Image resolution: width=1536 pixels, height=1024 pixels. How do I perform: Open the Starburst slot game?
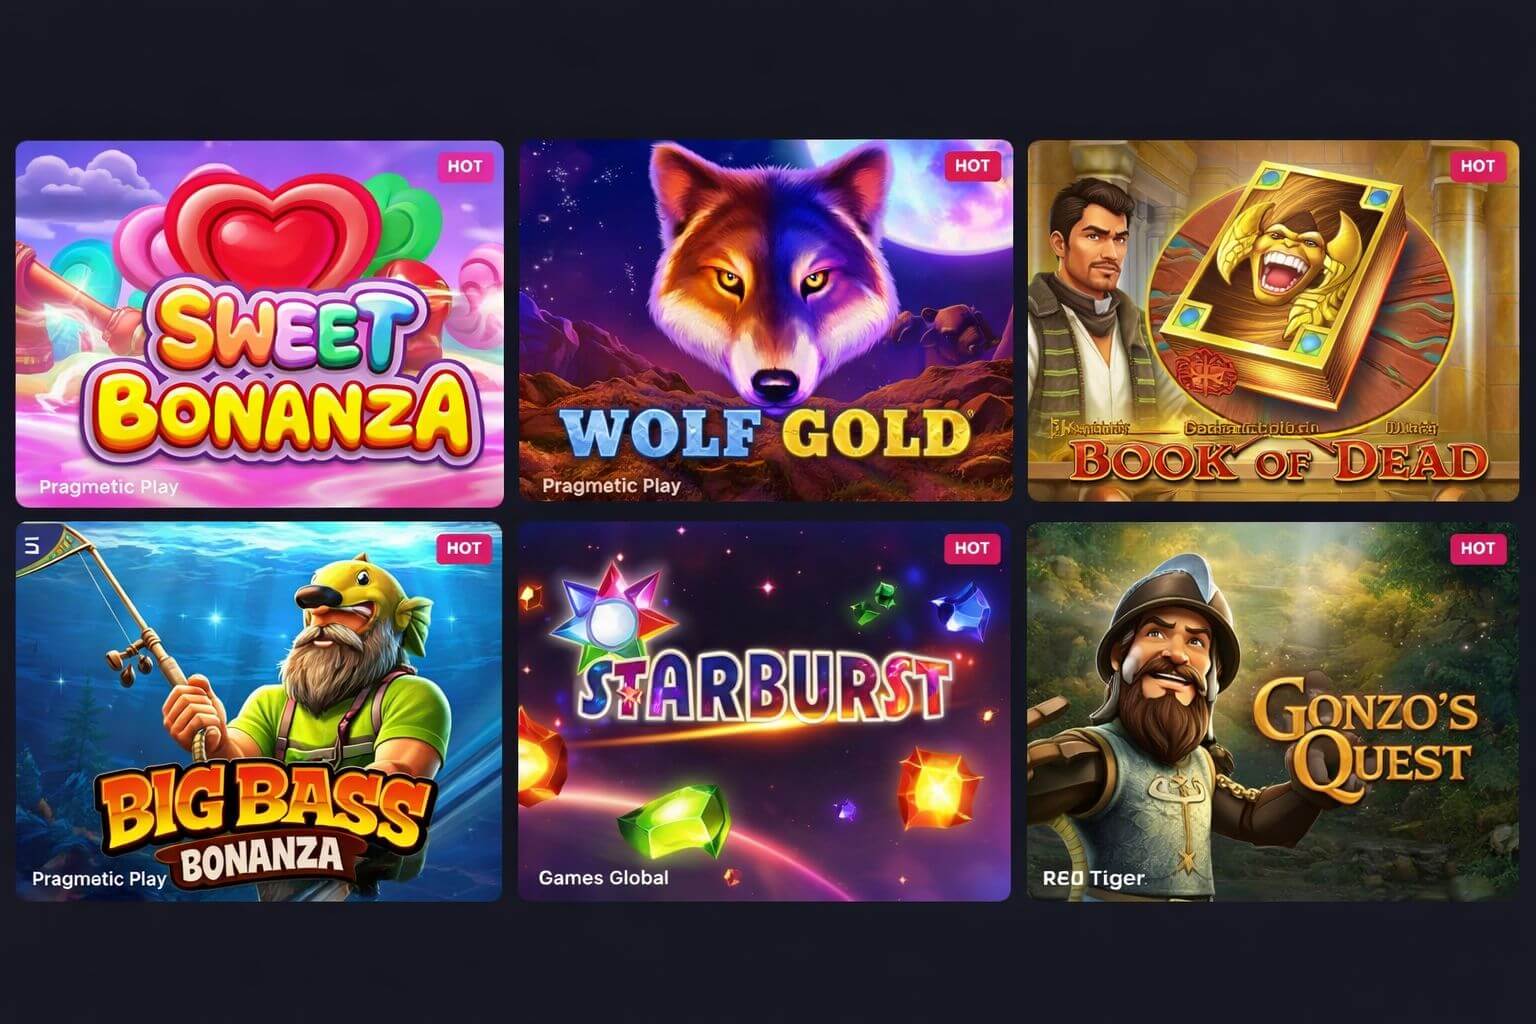pyautogui.click(x=764, y=711)
